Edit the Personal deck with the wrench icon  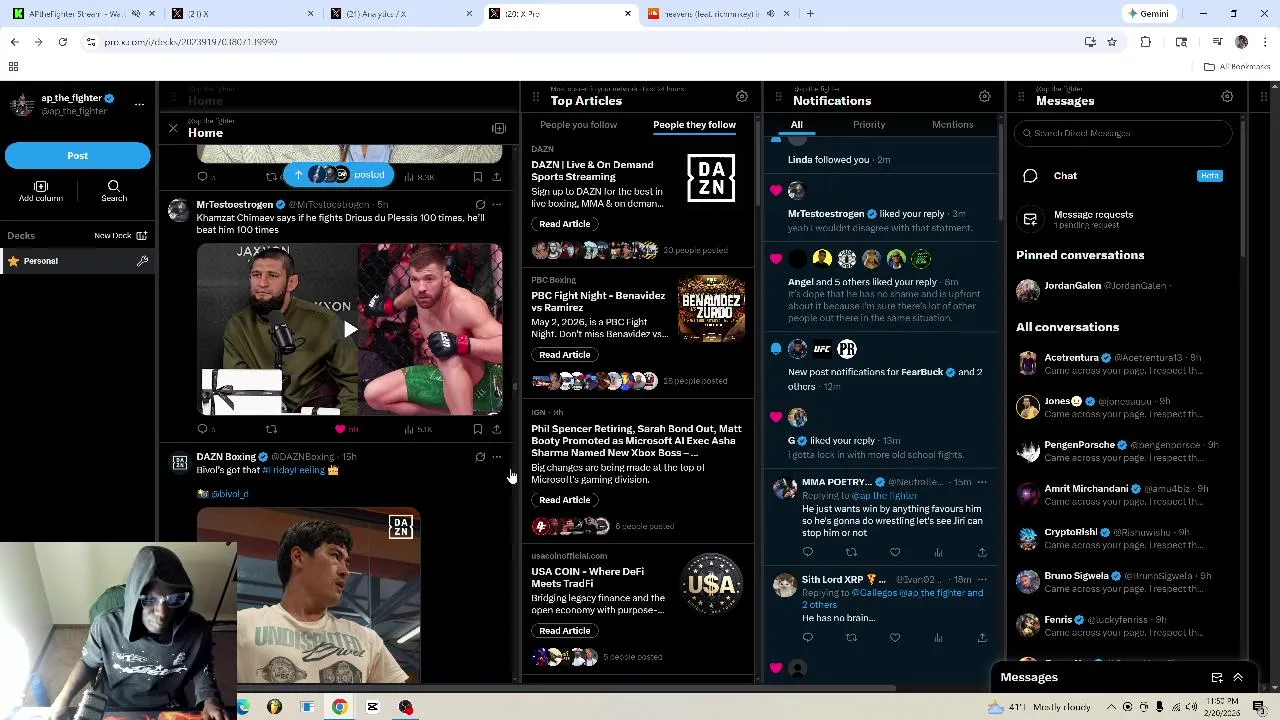click(x=142, y=261)
